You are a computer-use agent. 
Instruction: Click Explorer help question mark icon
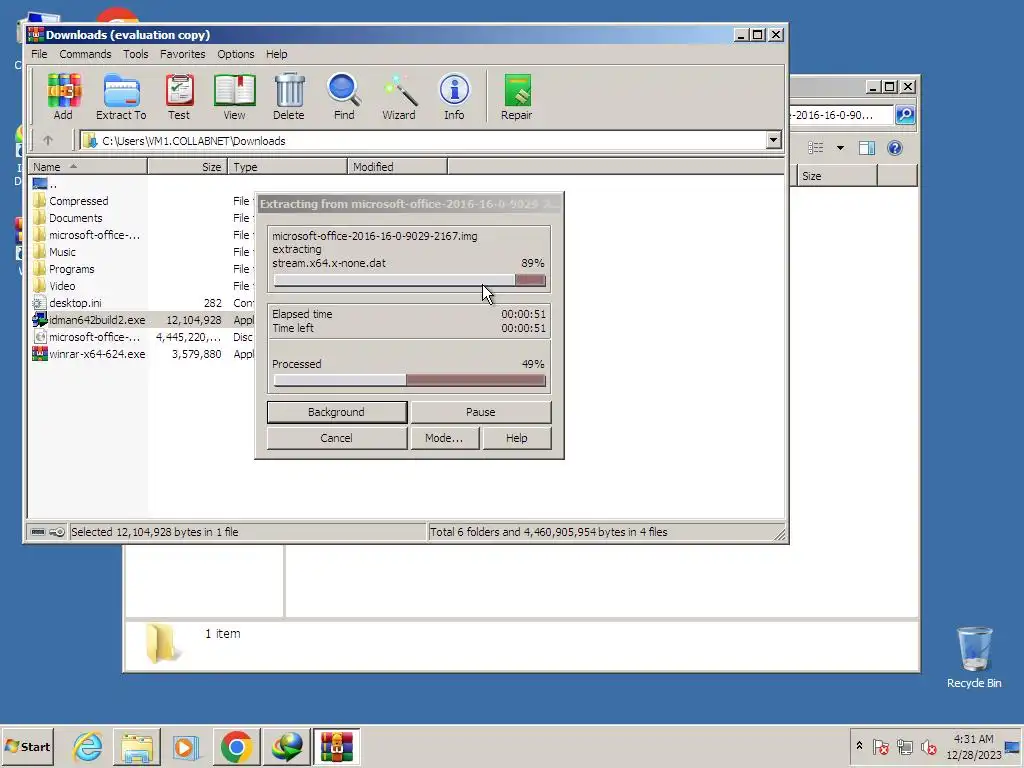point(895,148)
